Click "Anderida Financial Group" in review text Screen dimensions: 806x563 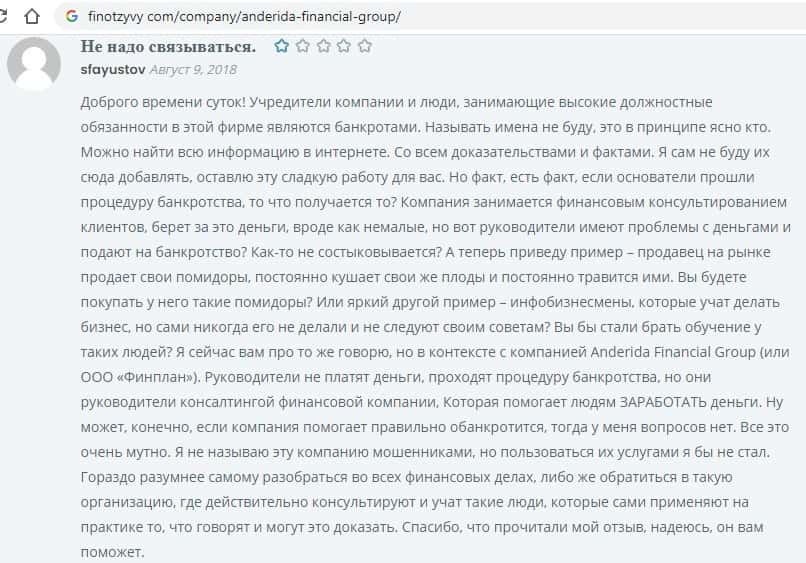650,352
